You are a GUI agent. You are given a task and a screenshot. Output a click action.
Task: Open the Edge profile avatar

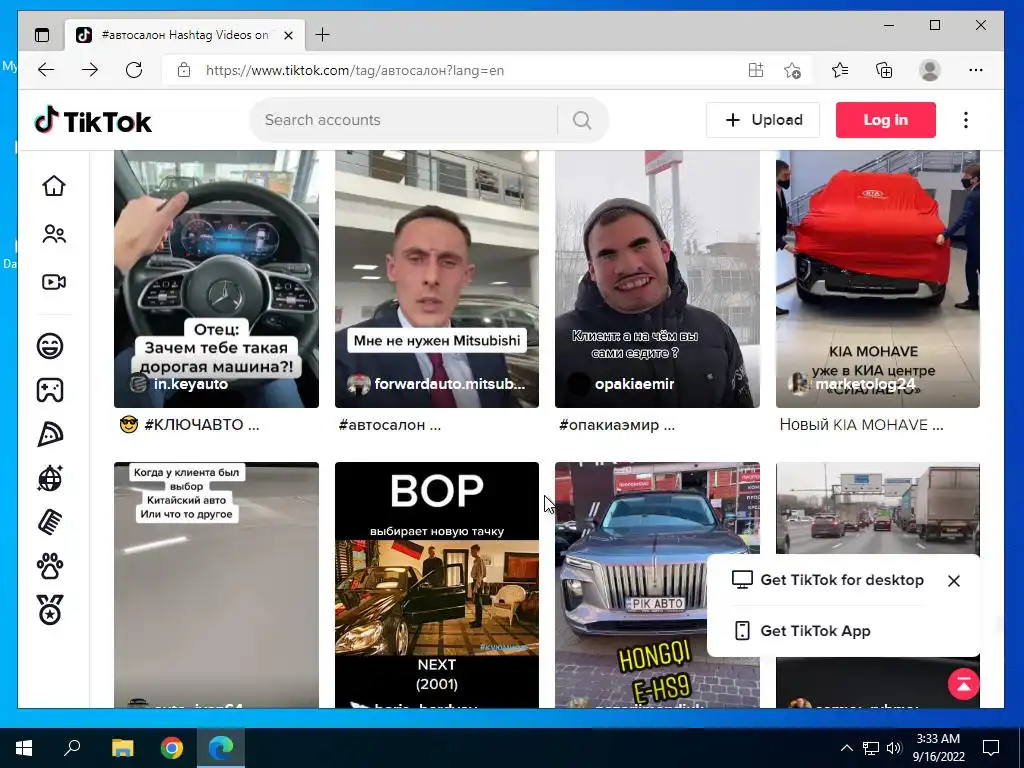pos(929,70)
